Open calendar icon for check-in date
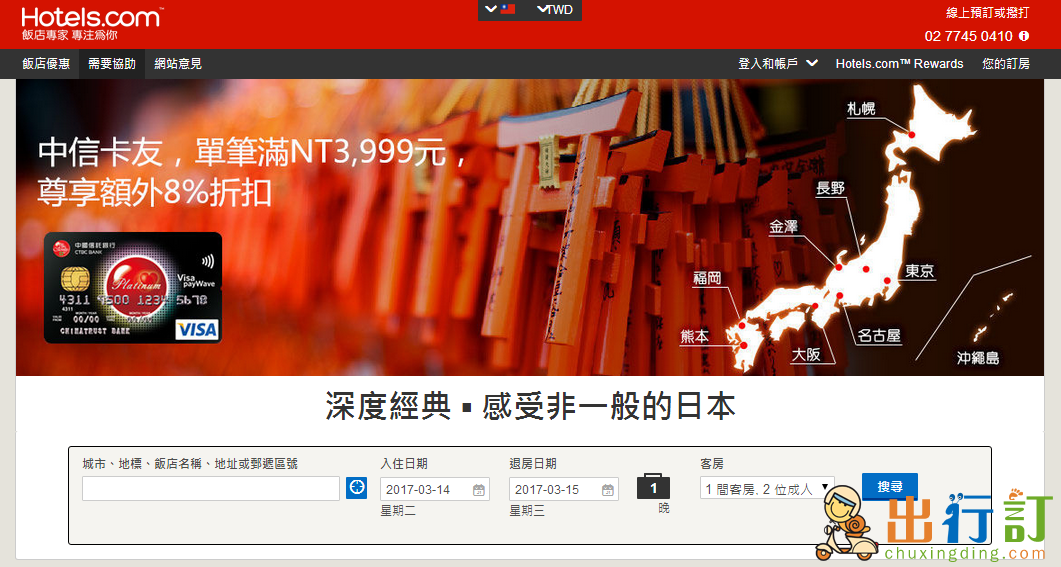Viewport: 1061px width, 567px height. point(478,490)
